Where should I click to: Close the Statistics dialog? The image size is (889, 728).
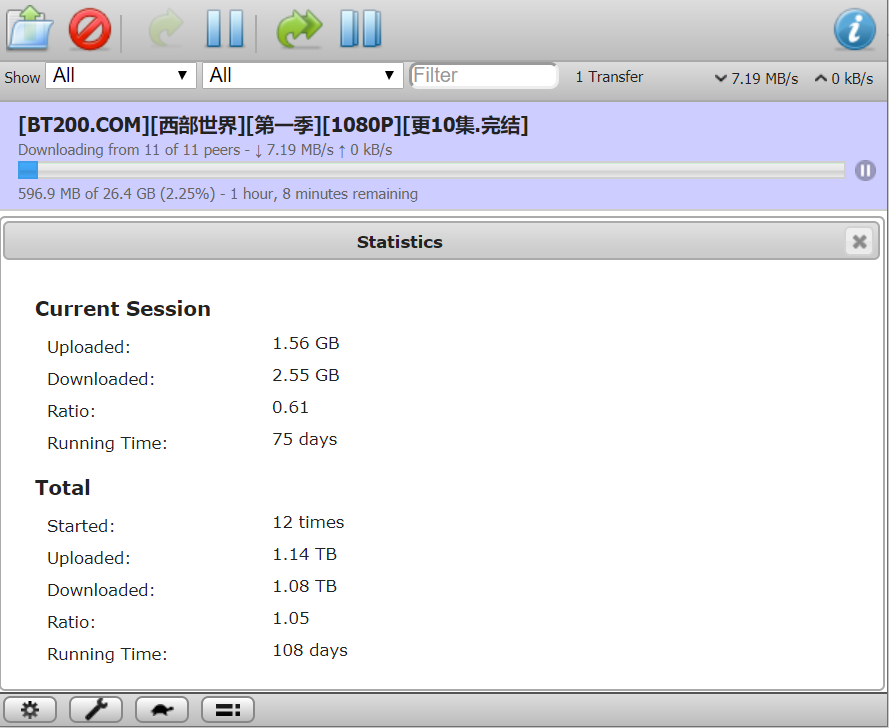[858, 241]
